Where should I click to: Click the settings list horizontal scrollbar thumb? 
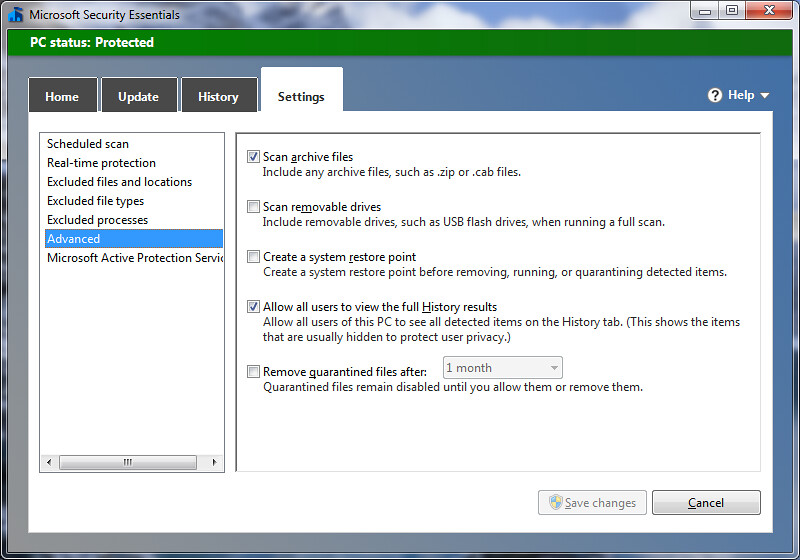pyautogui.click(x=128, y=463)
